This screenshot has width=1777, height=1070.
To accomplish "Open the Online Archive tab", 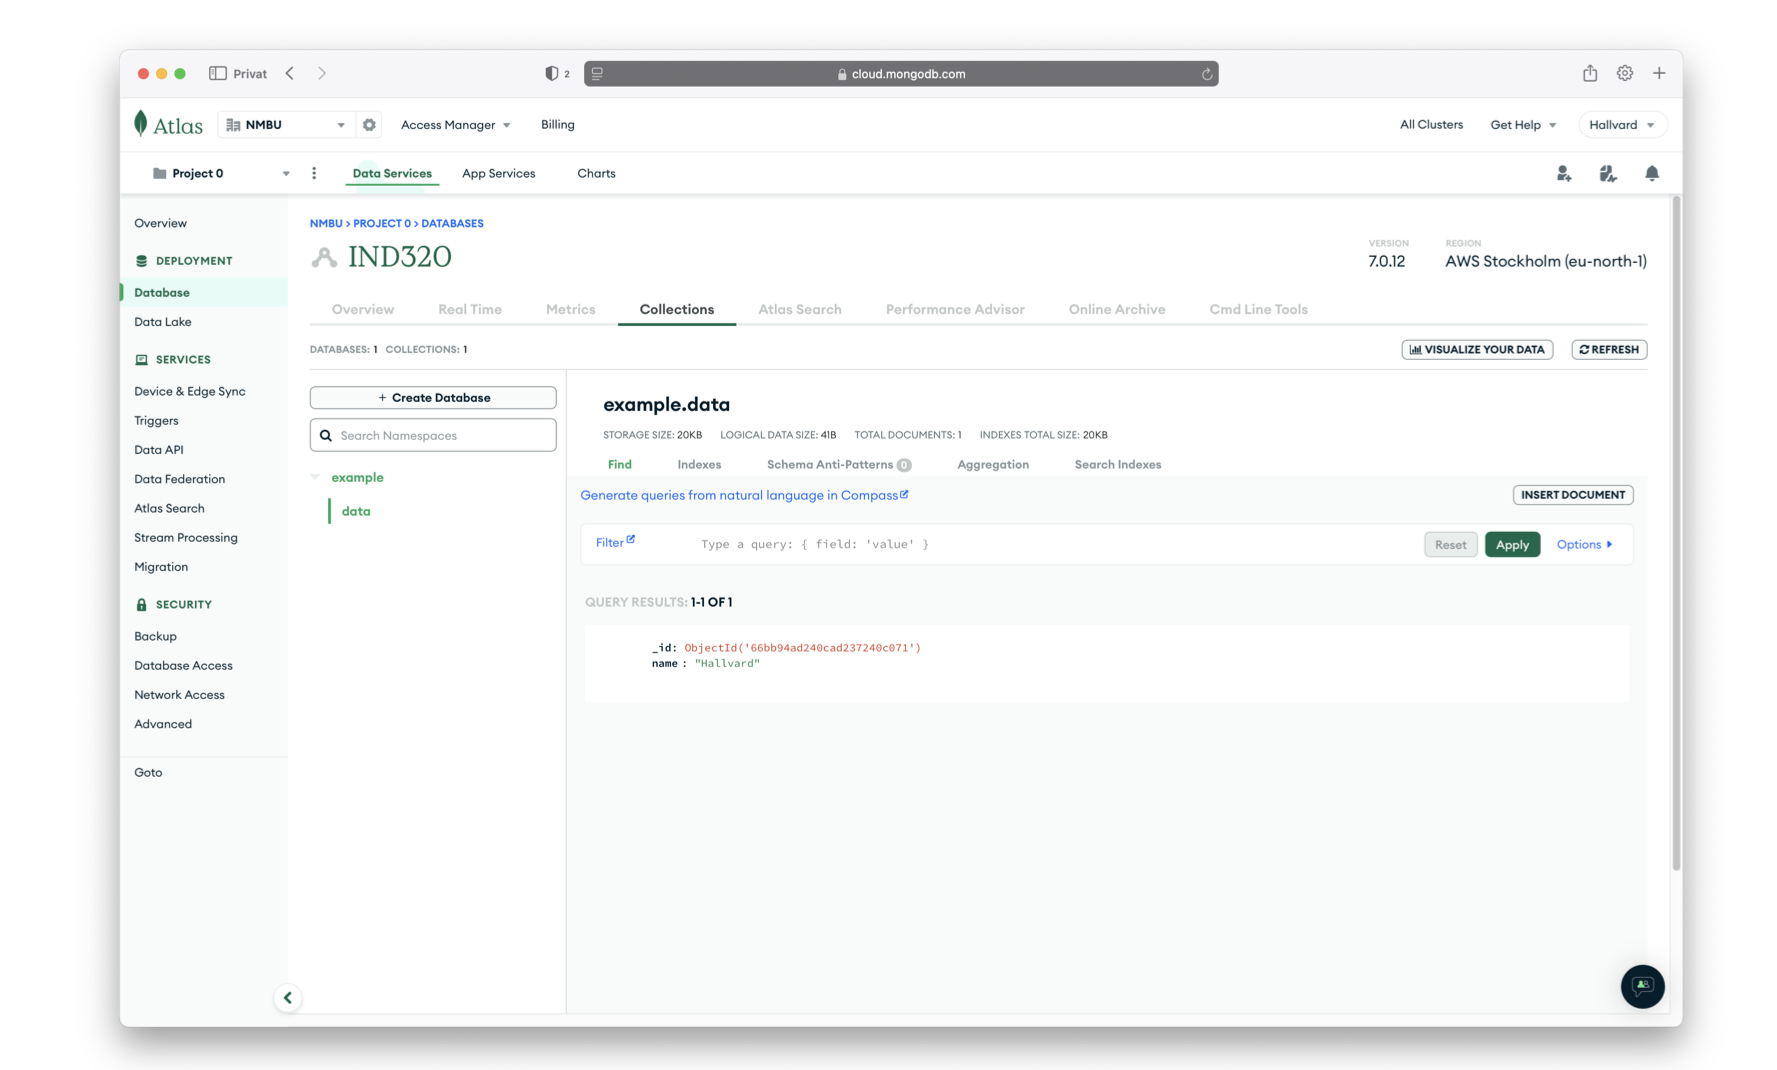I will tap(1117, 309).
